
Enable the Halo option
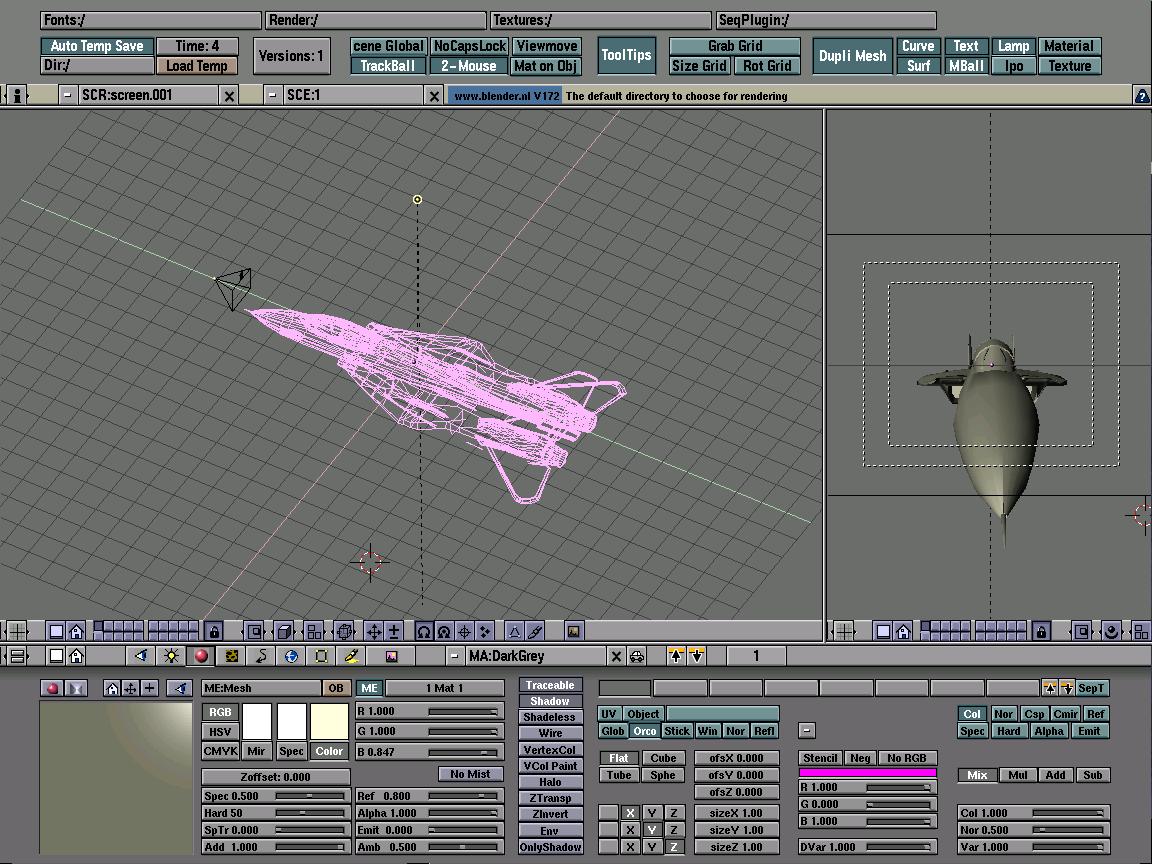(550, 782)
